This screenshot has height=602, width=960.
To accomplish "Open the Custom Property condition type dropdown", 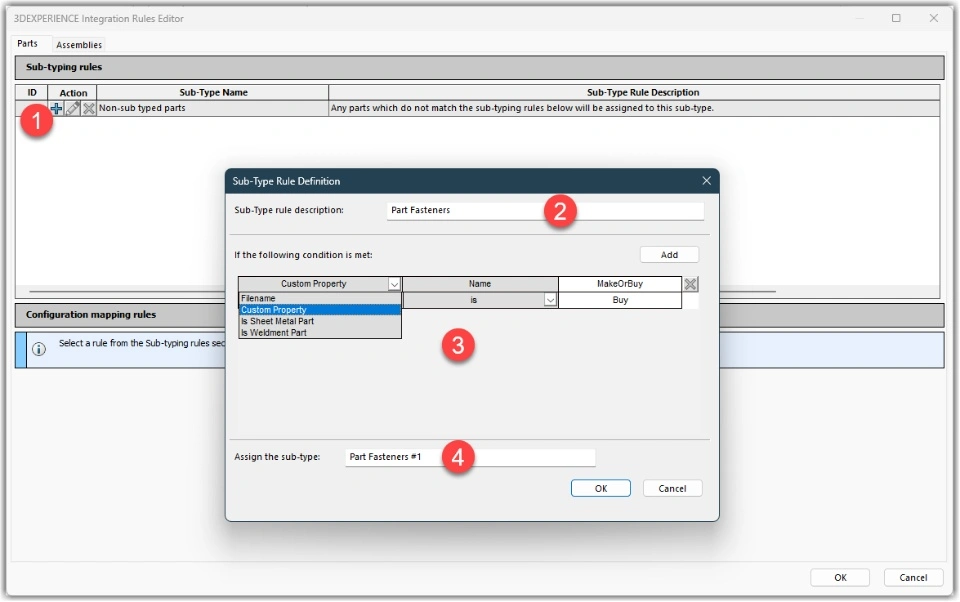I will (x=394, y=284).
